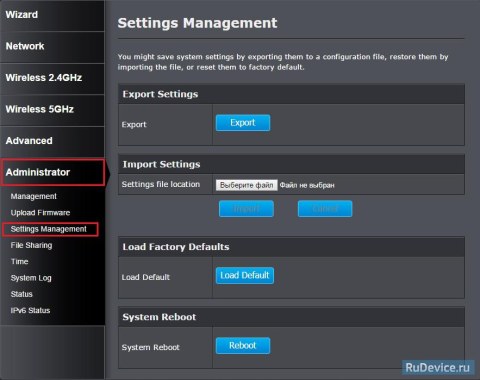Click the 'System Reboot' section heading
The width and height of the screenshot is (480, 380).
point(159,317)
